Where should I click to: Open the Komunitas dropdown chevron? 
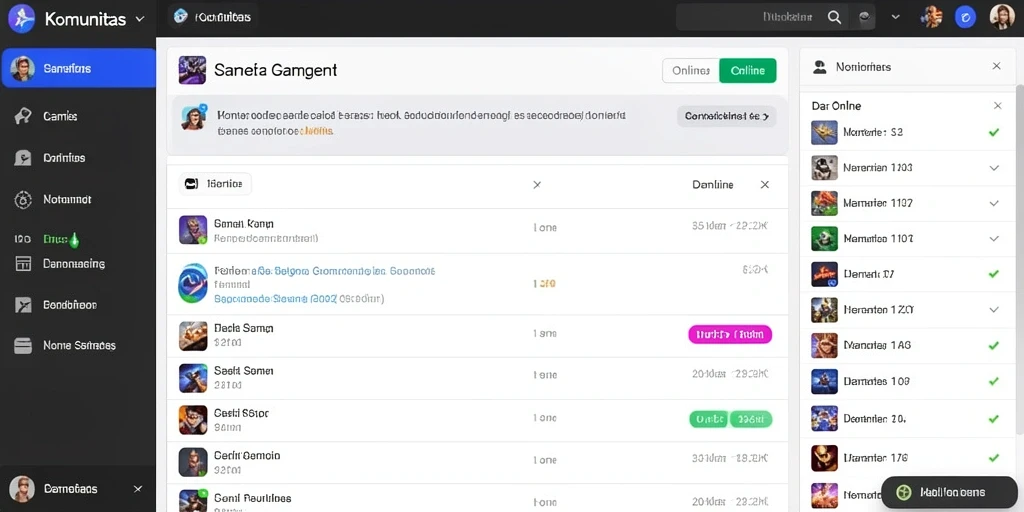(139, 19)
